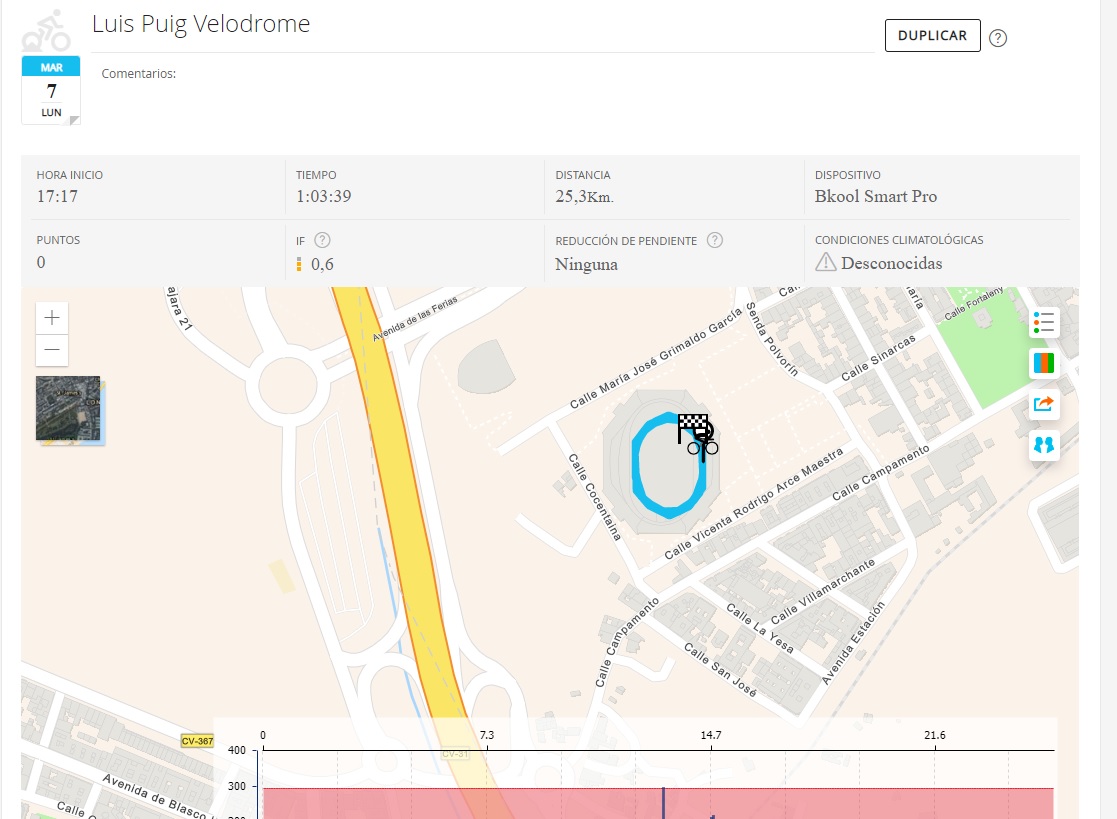Click Senda Polvorín street label
This screenshot has height=819, width=1117.
pyautogui.click(x=771, y=338)
